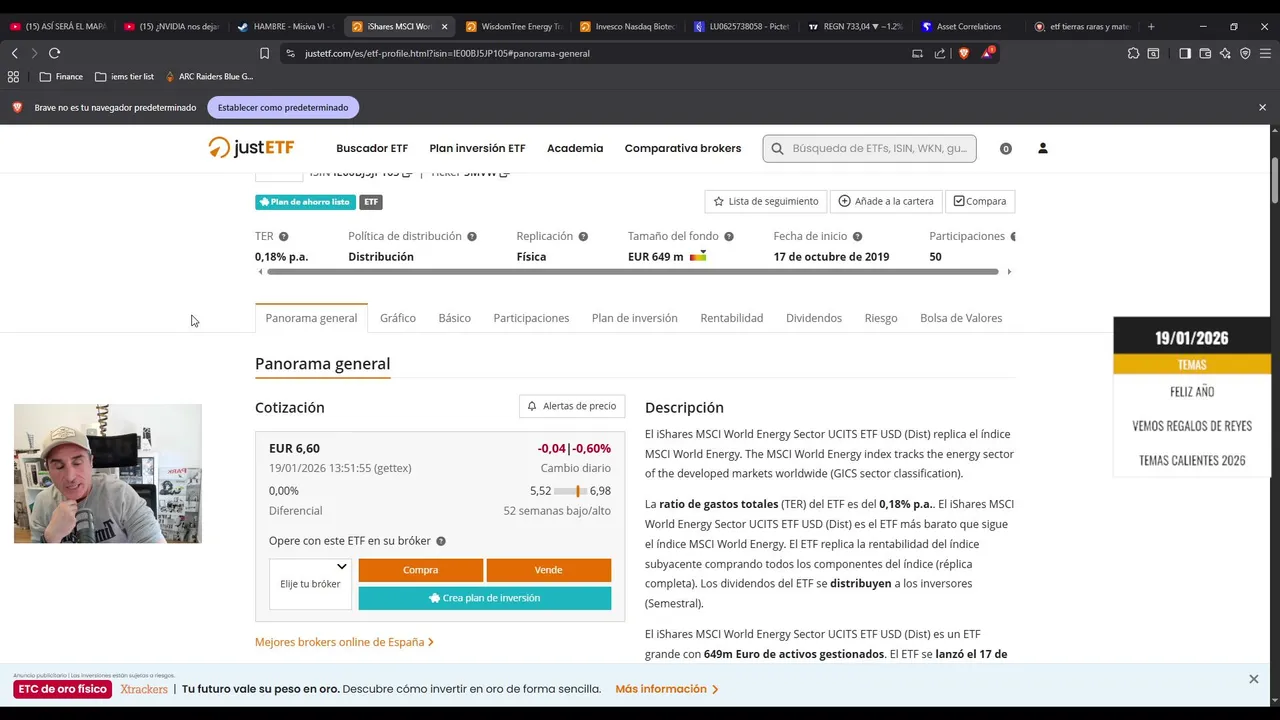Toggle the browser sidebar panel icon
This screenshot has width=1280, height=720.
(x=1185, y=53)
